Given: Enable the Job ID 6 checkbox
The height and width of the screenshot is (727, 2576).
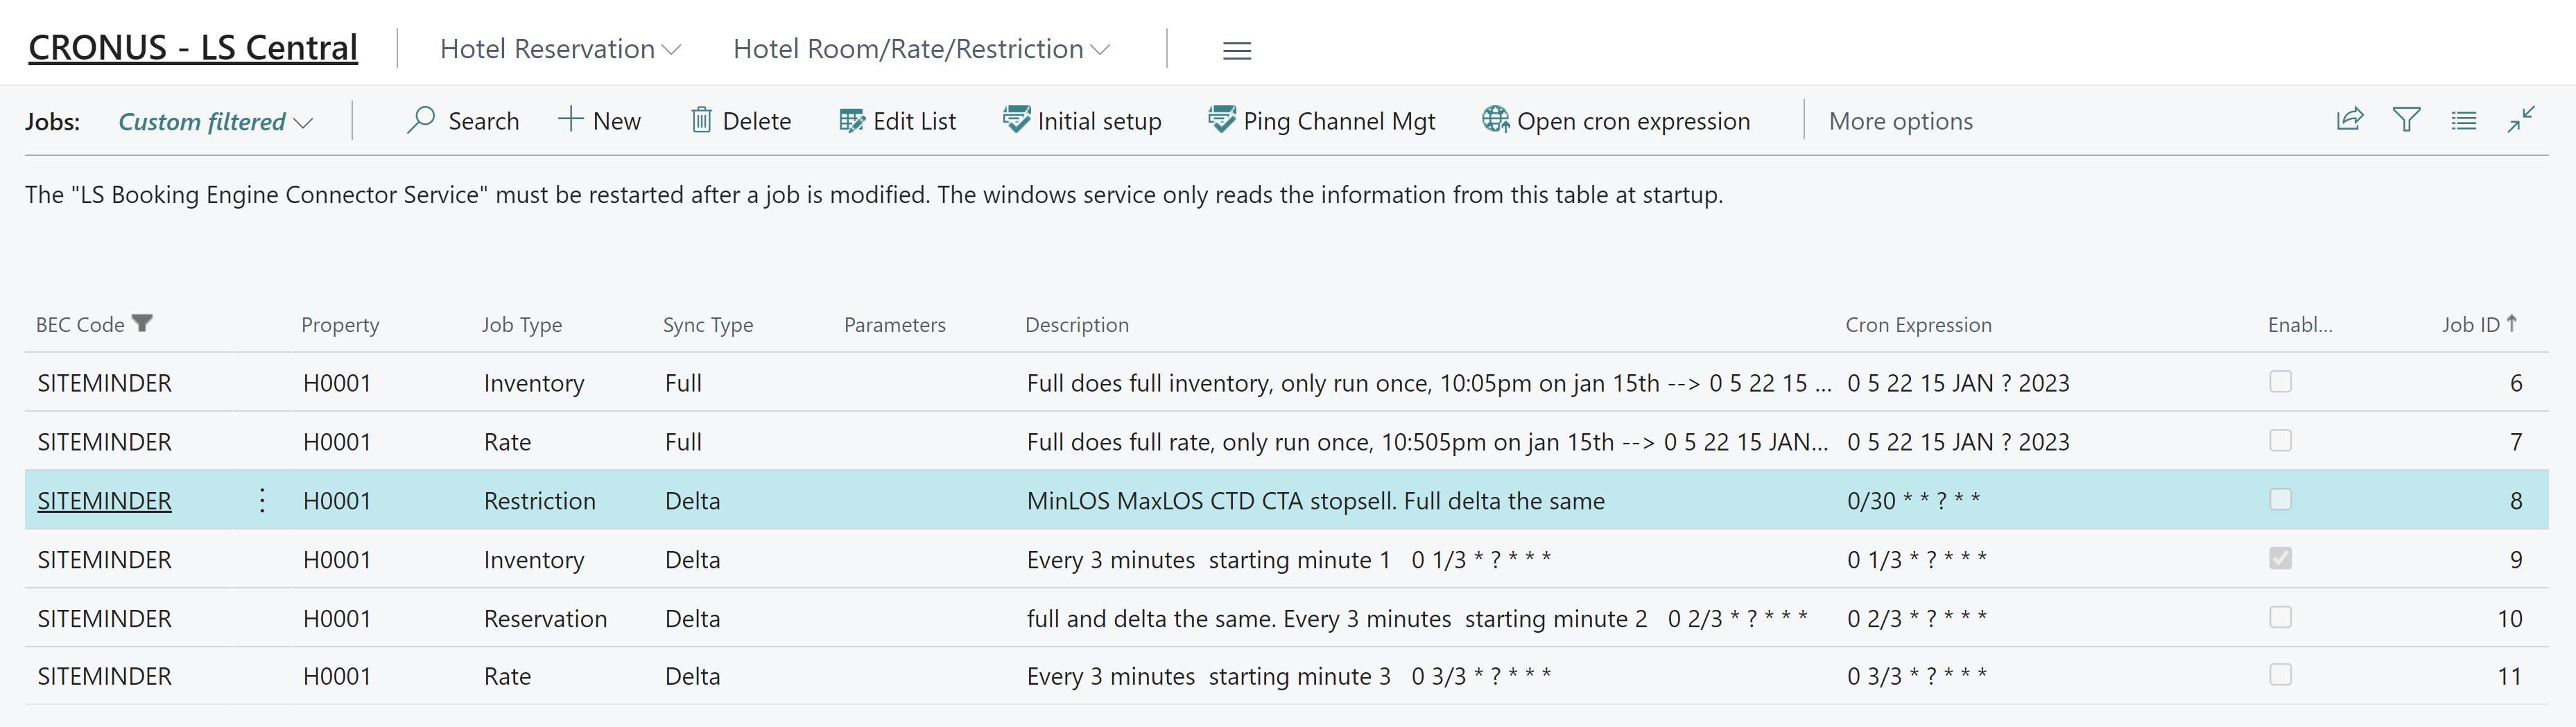Looking at the screenshot, I should point(2280,382).
